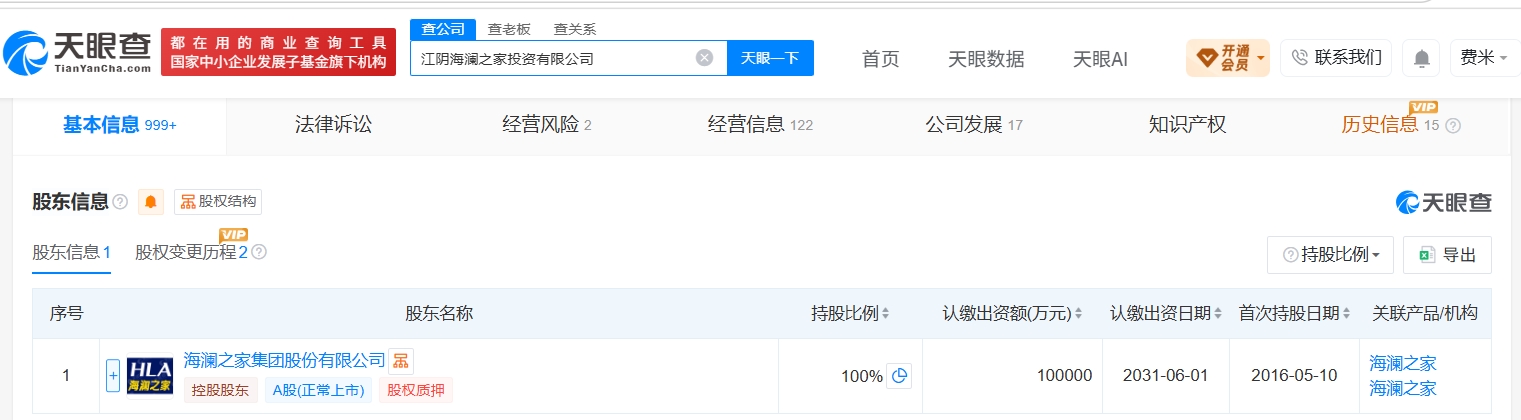
Task: Open help icon next to 股权变更历程
Action: pyautogui.click(x=259, y=252)
